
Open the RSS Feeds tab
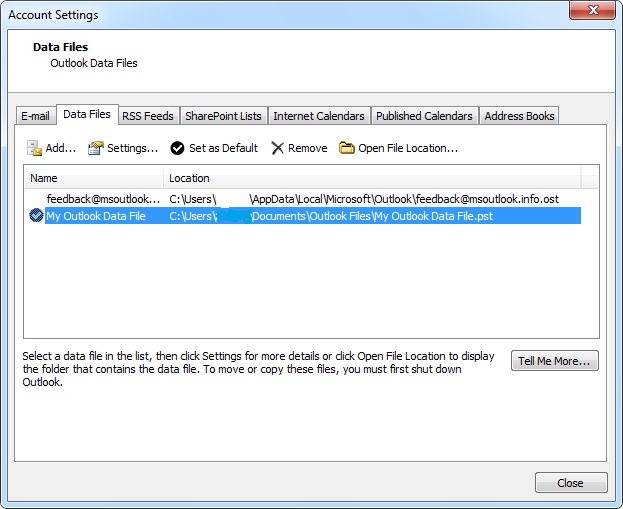pyautogui.click(x=148, y=116)
